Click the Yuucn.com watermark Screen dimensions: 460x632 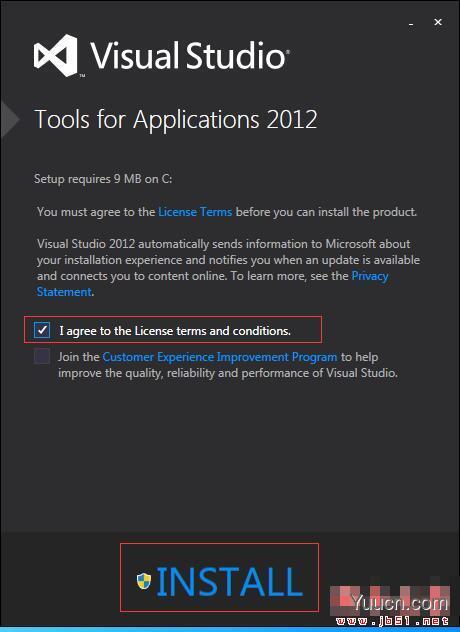pyautogui.click(x=399, y=603)
